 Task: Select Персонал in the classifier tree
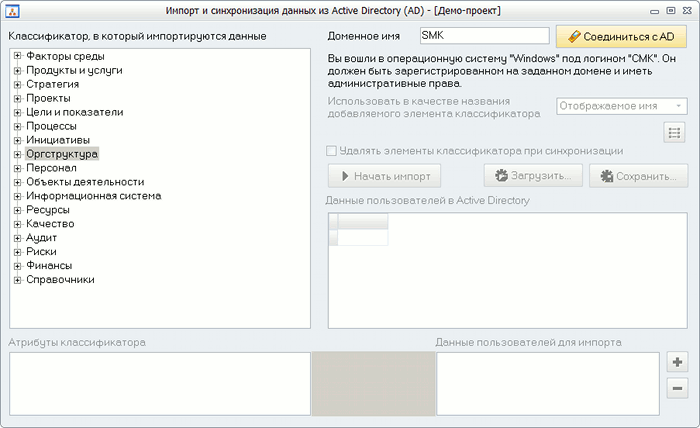point(52,169)
